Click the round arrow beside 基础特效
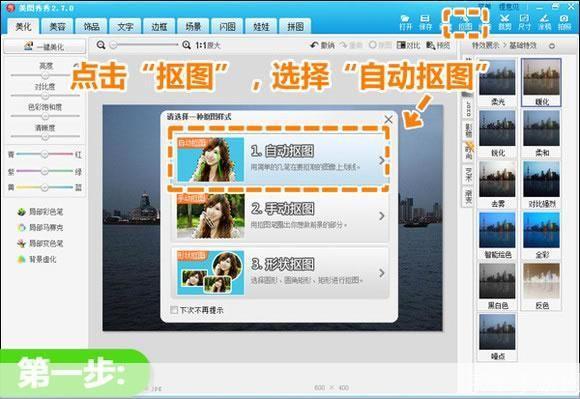Image resolution: width=580 pixels, height=399 pixels. 552,46
